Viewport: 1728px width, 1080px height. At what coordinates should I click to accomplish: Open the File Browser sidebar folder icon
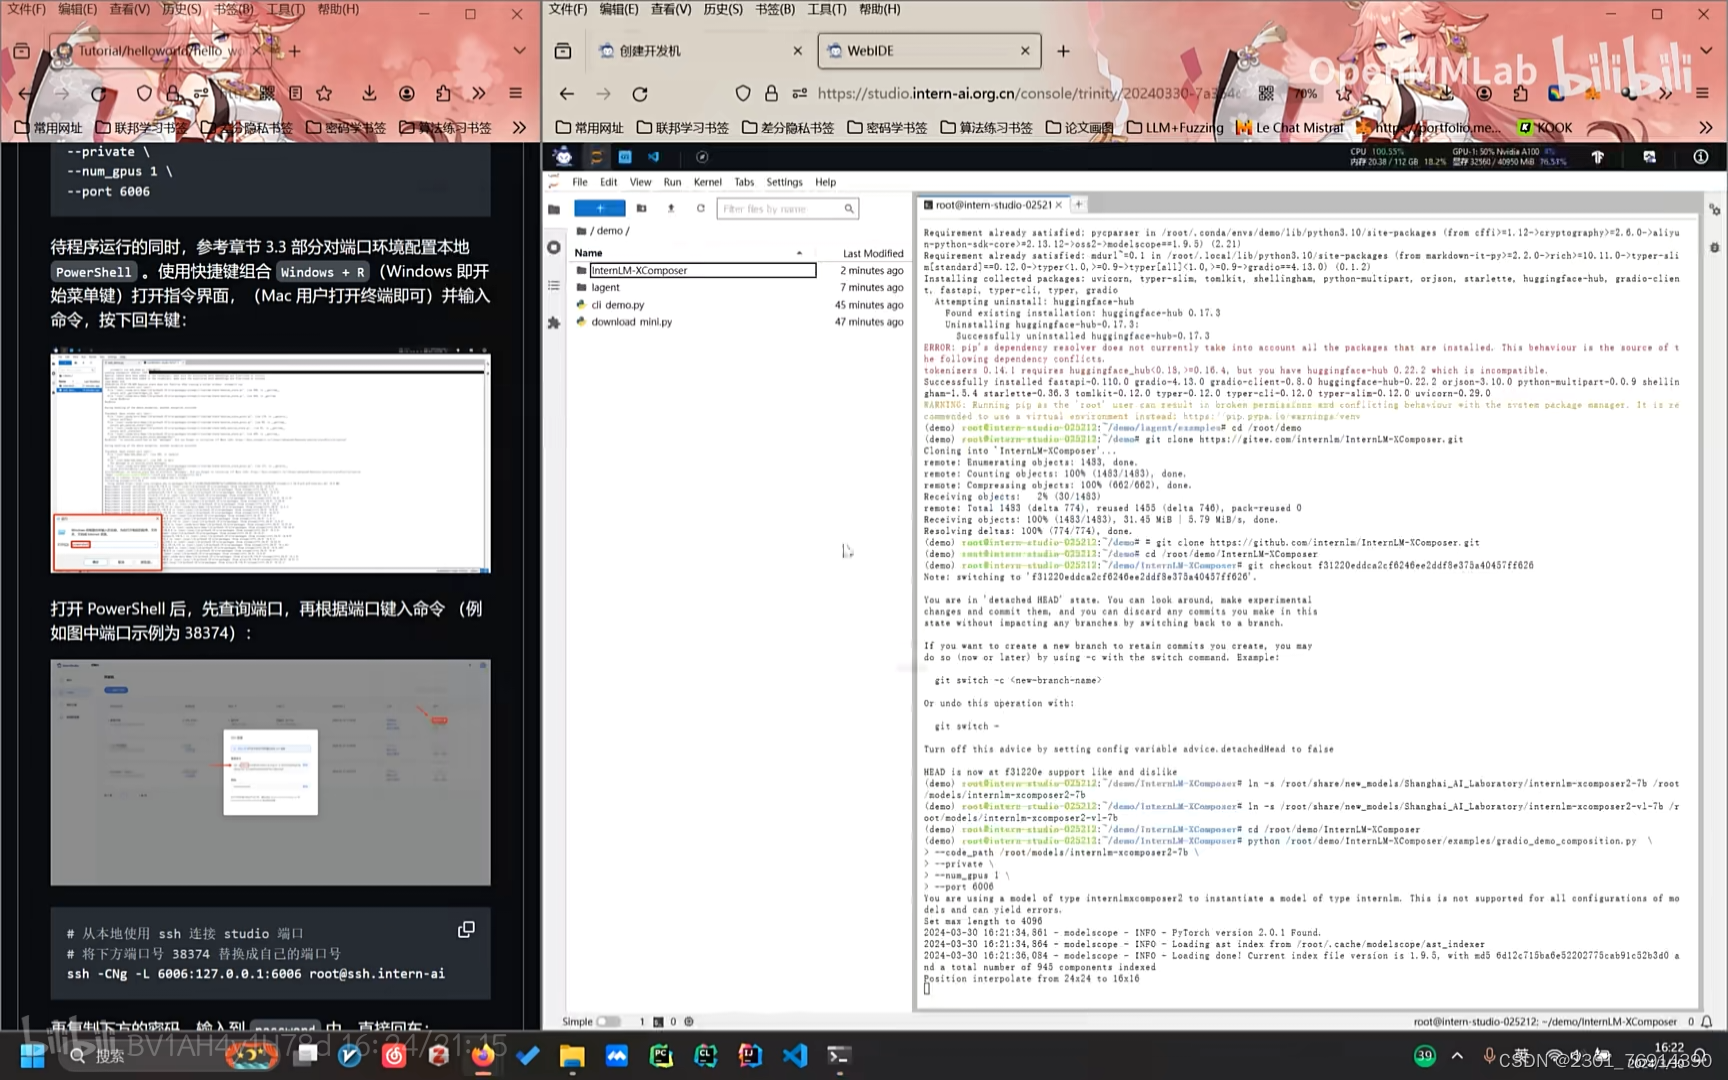(554, 209)
